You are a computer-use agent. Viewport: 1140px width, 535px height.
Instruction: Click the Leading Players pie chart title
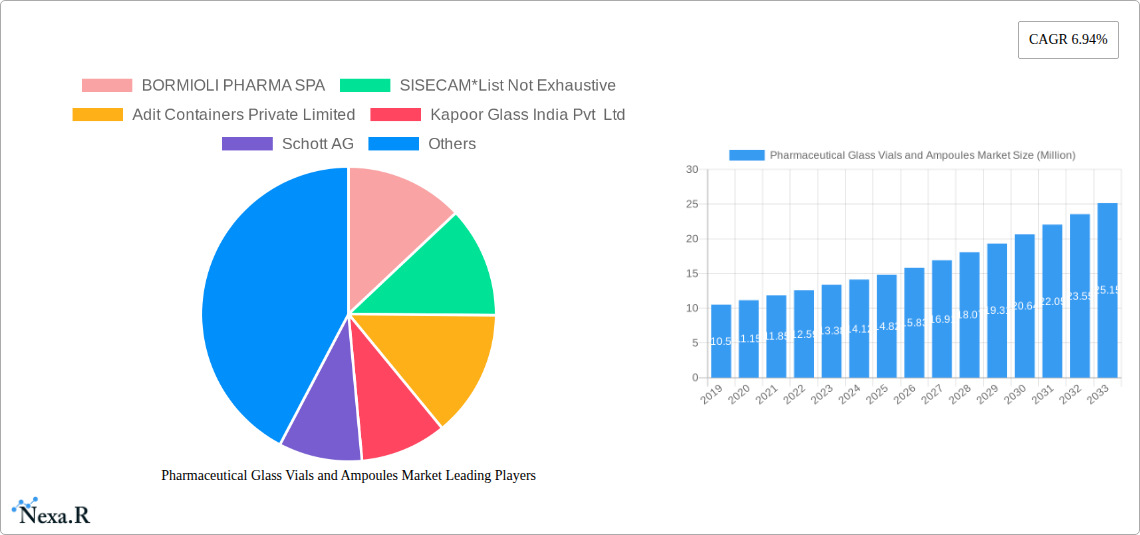(348, 476)
